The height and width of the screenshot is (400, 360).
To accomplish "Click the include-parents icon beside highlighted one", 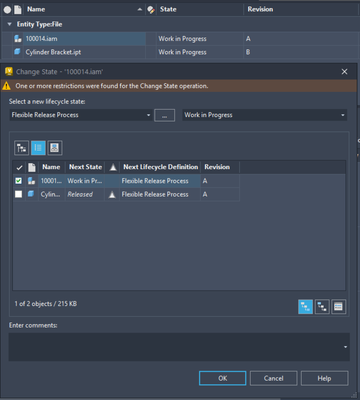I will coord(322,307).
